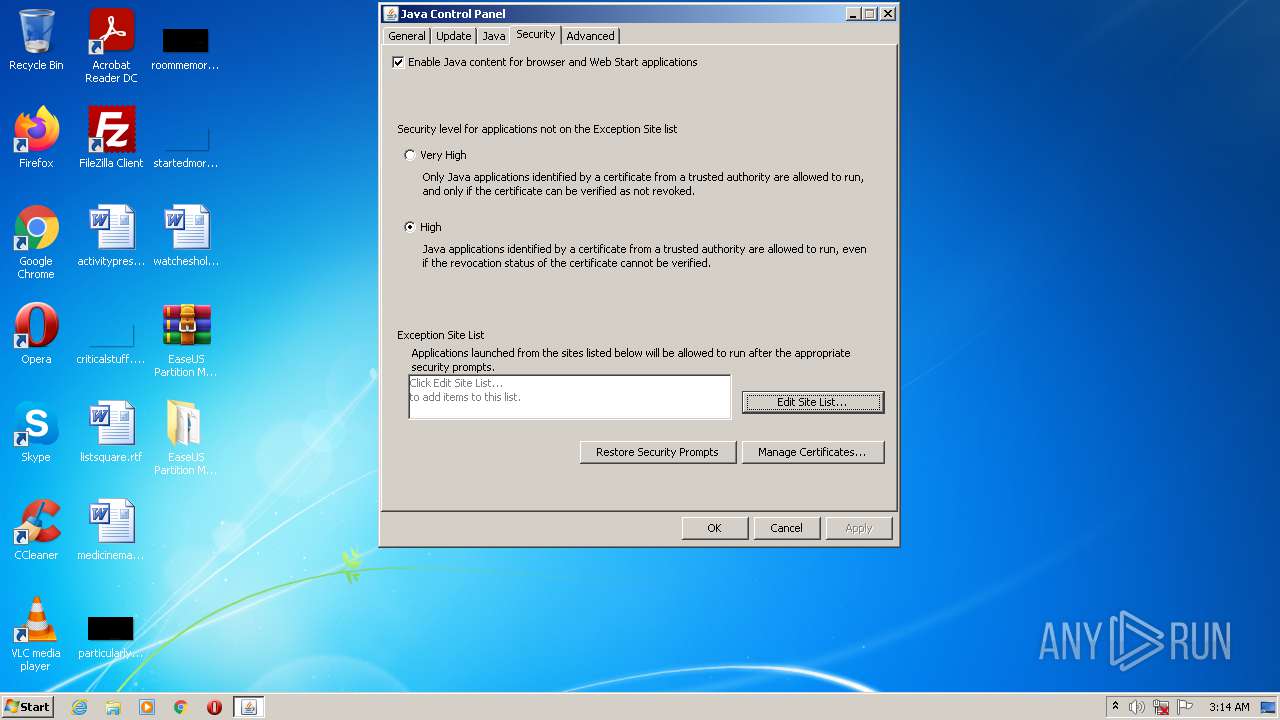Click the Security tab

click(x=535, y=35)
